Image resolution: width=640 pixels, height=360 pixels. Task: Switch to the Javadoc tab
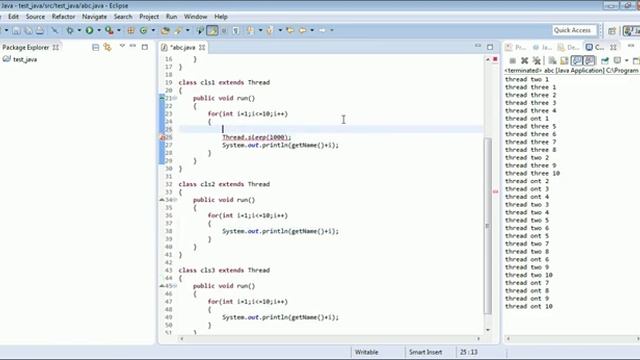[x=542, y=47]
